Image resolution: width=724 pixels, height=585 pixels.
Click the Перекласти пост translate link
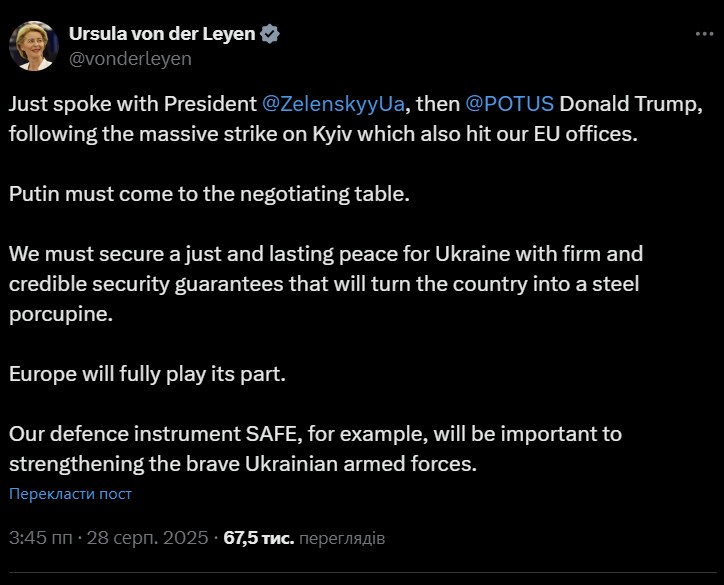click(70, 493)
